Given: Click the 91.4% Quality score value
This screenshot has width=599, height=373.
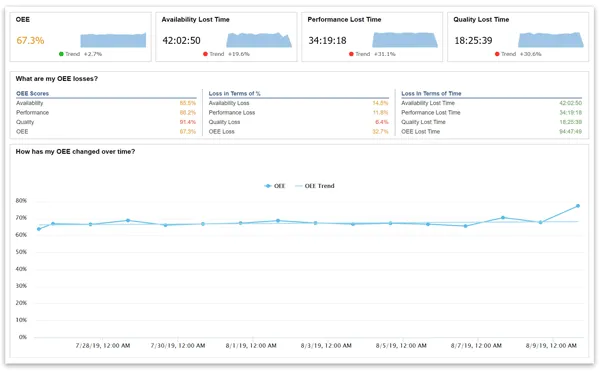Looking at the screenshot, I should point(188,122).
